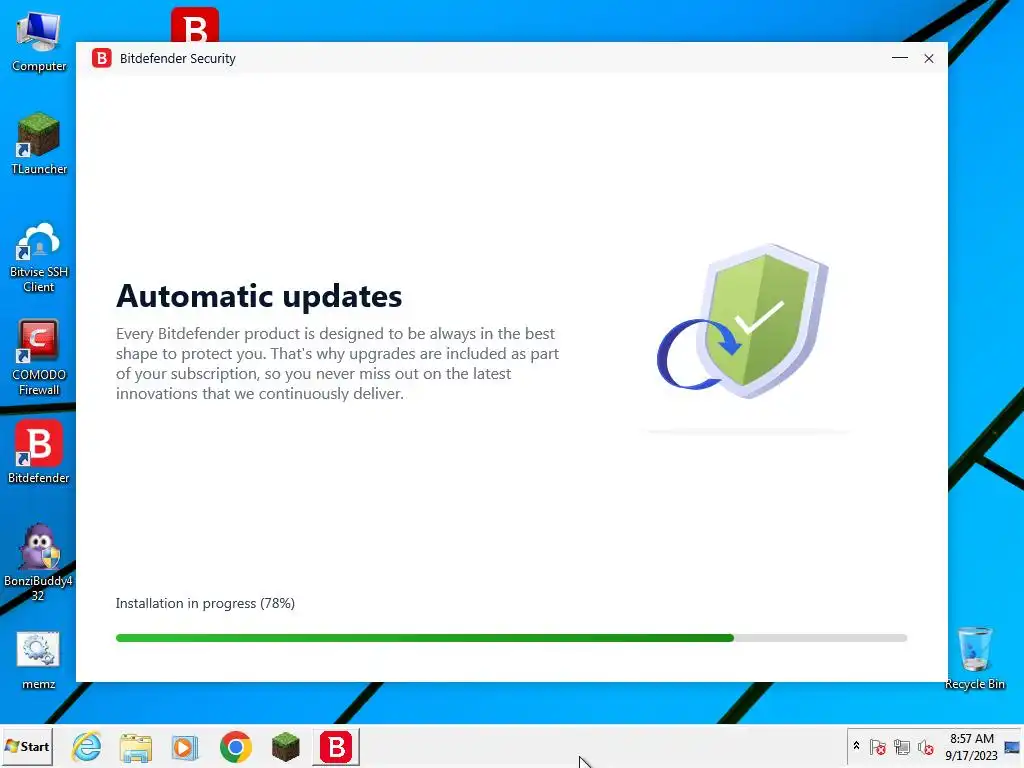Click the Installation in progress (78%) text
Screen dimensions: 1024x768
205,603
